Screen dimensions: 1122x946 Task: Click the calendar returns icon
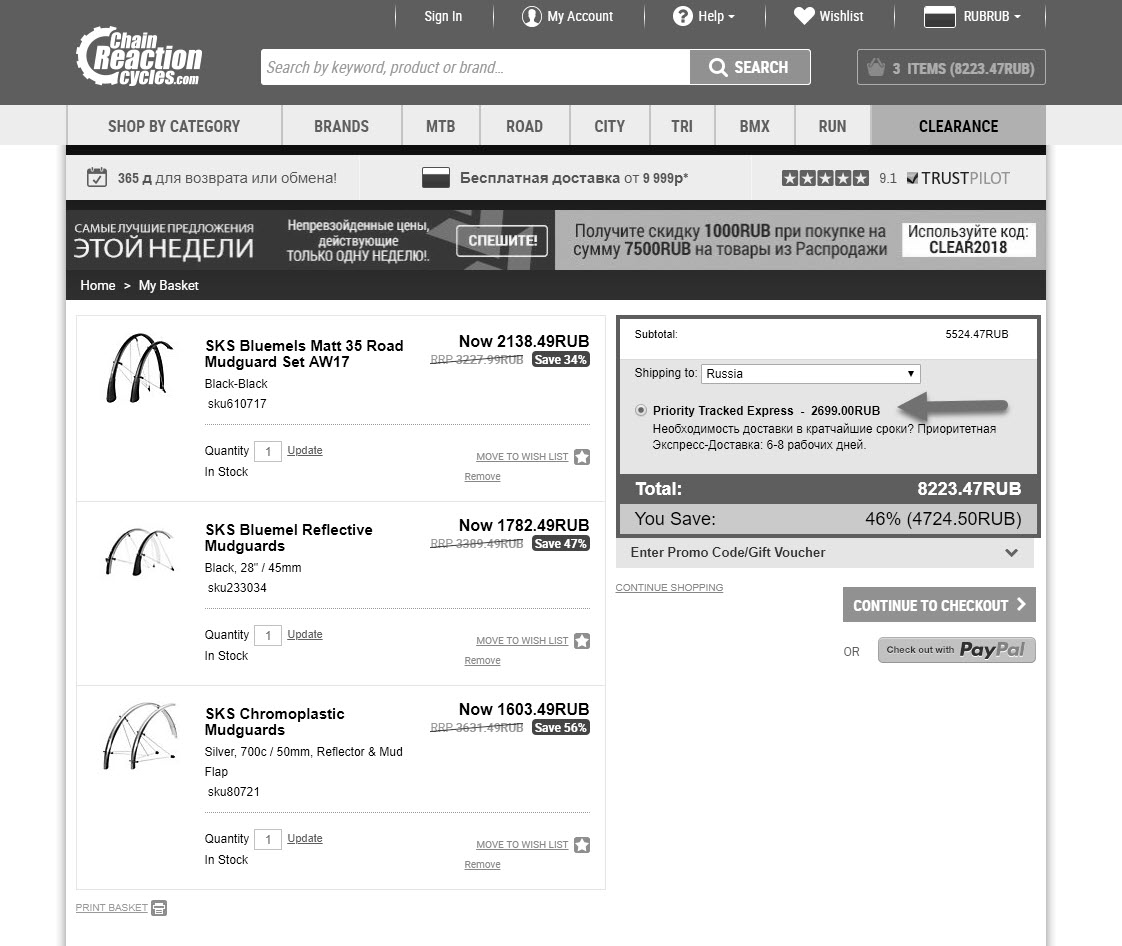pyautogui.click(x=97, y=177)
